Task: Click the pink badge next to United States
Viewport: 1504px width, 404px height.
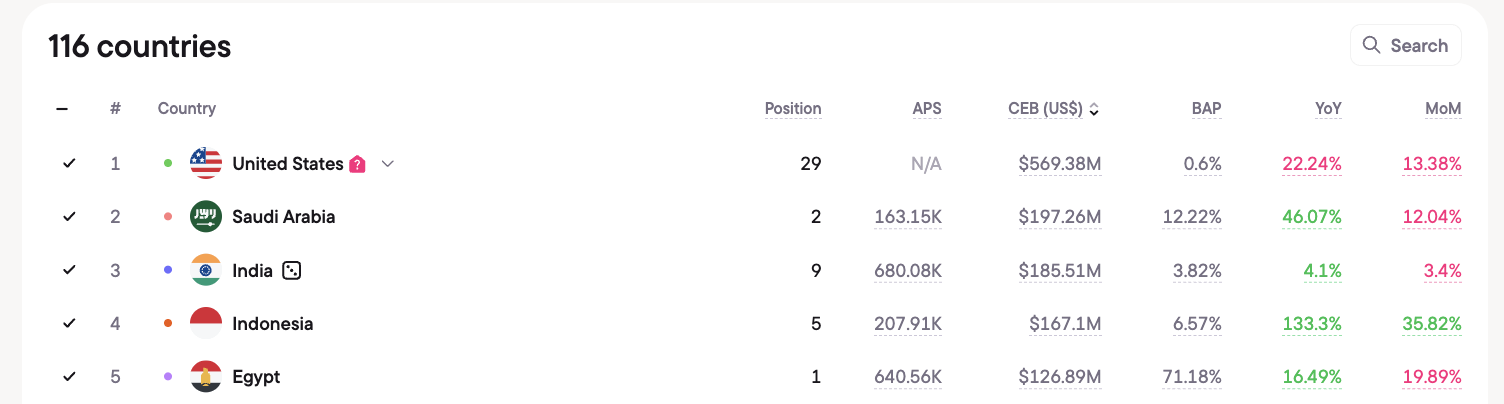Action: click(x=357, y=164)
